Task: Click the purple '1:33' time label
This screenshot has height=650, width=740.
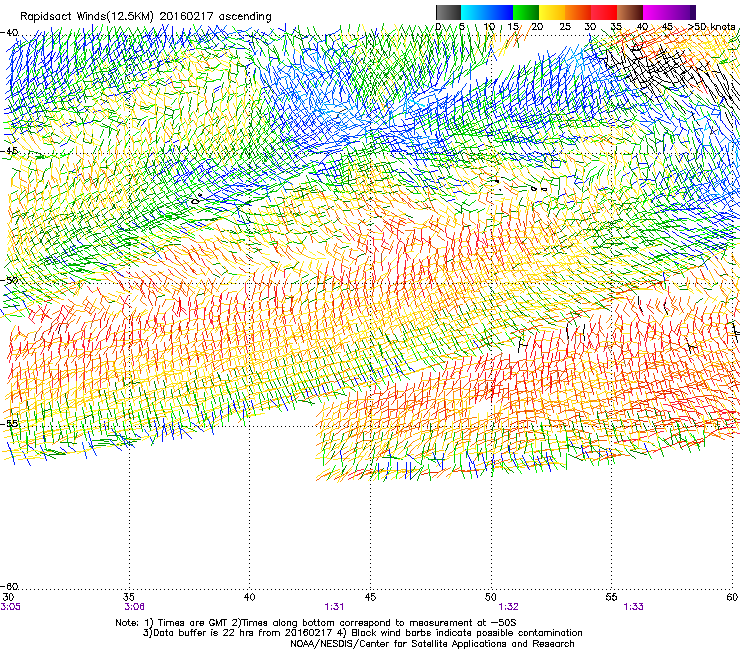Action: [x=633, y=607]
